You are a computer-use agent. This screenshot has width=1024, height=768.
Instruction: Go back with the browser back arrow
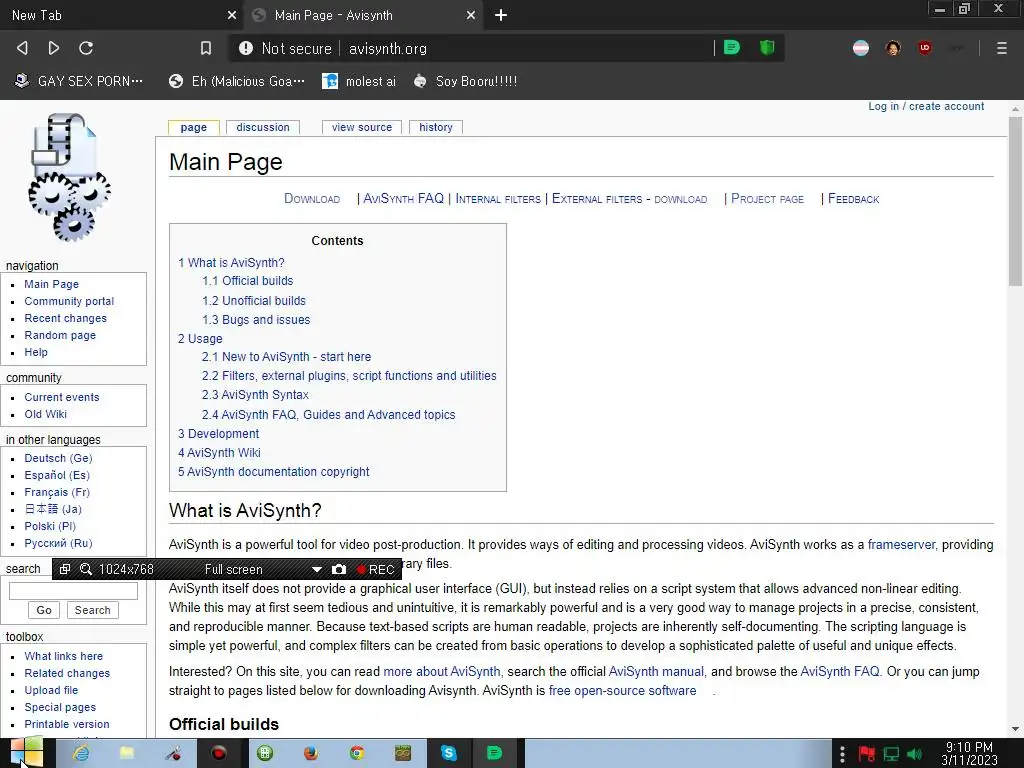[22, 48]
